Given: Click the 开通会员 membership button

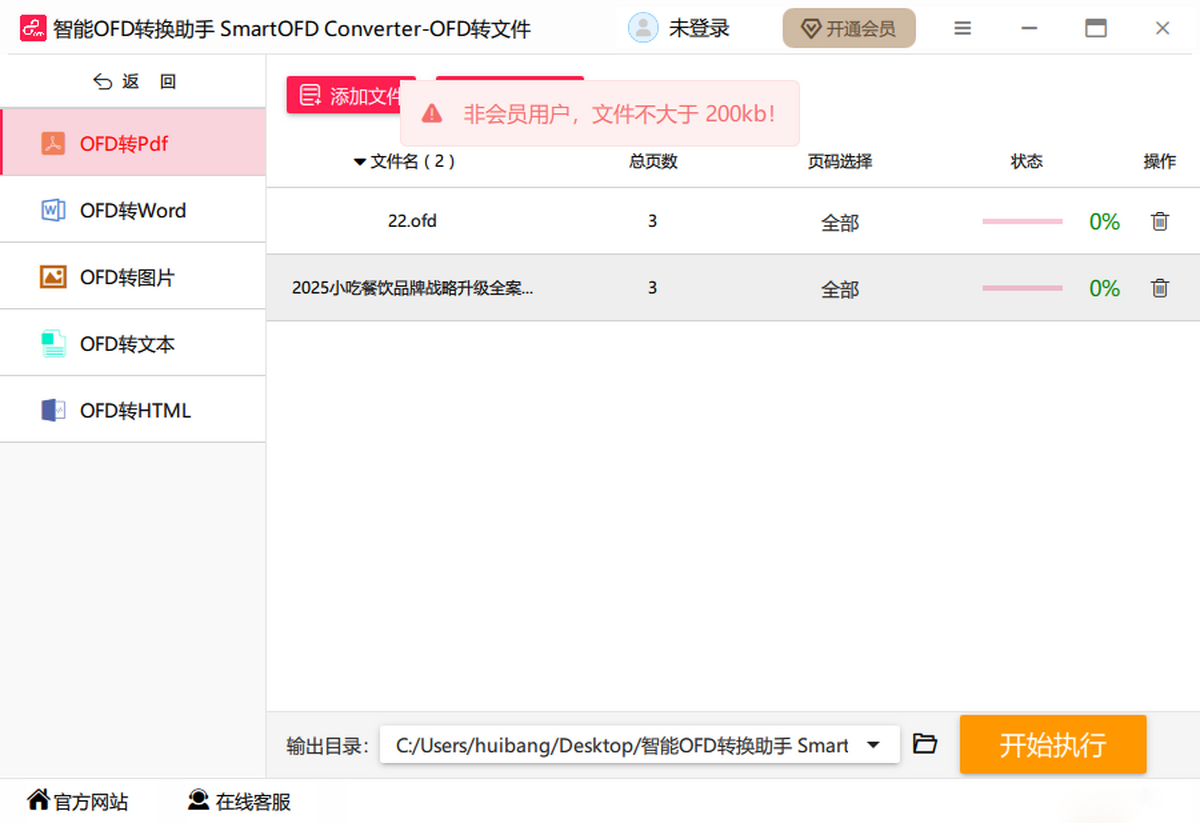Looking at the screenshot, I should click(848, 29).
